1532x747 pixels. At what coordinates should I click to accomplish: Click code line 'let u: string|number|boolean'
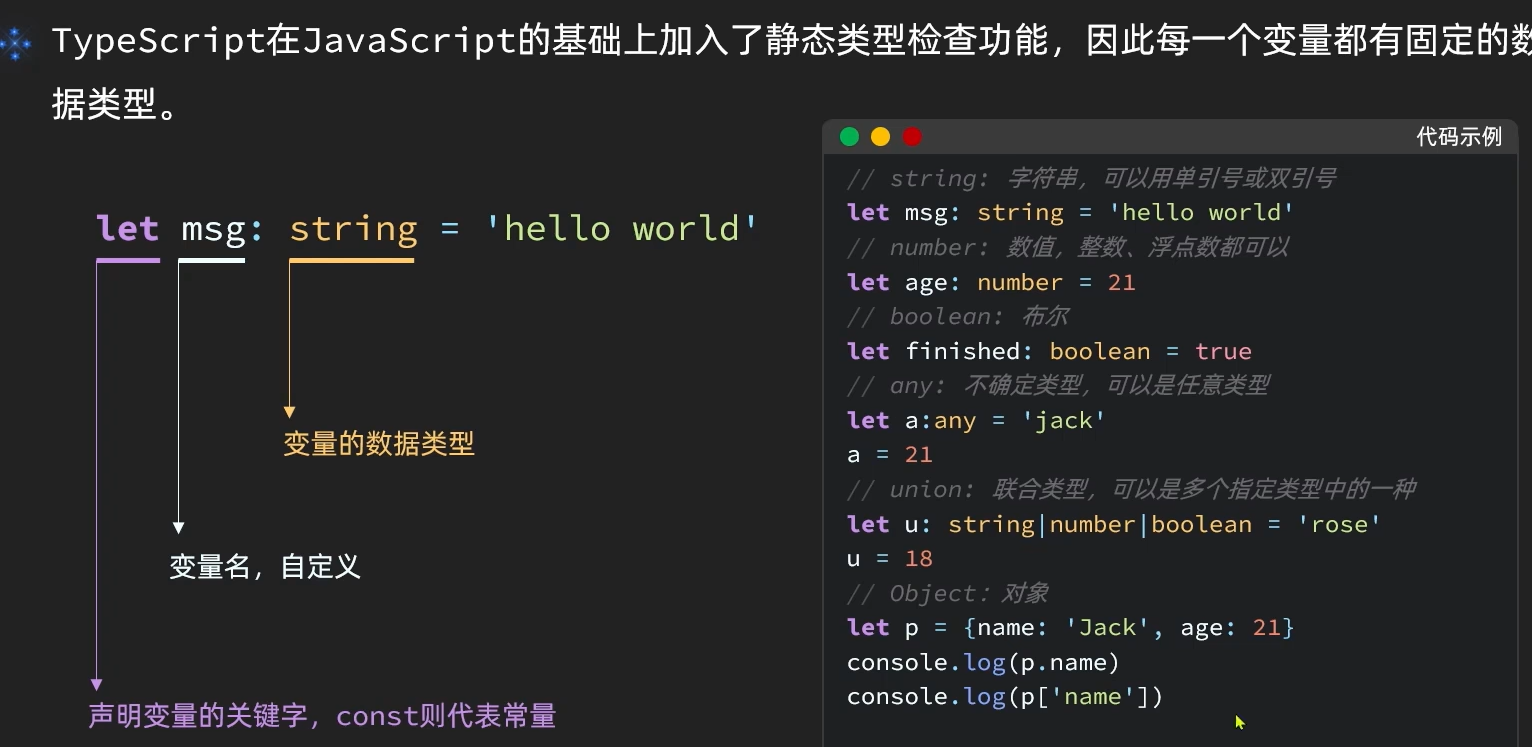(x=1113, y=524)
